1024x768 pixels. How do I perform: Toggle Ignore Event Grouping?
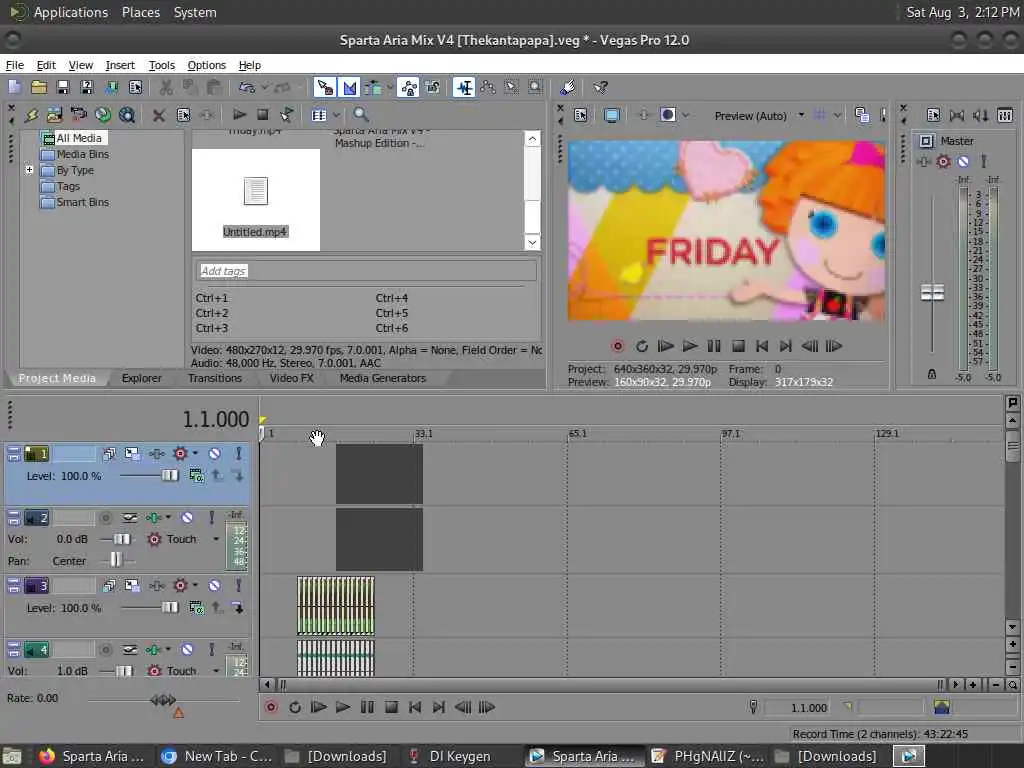433,87
